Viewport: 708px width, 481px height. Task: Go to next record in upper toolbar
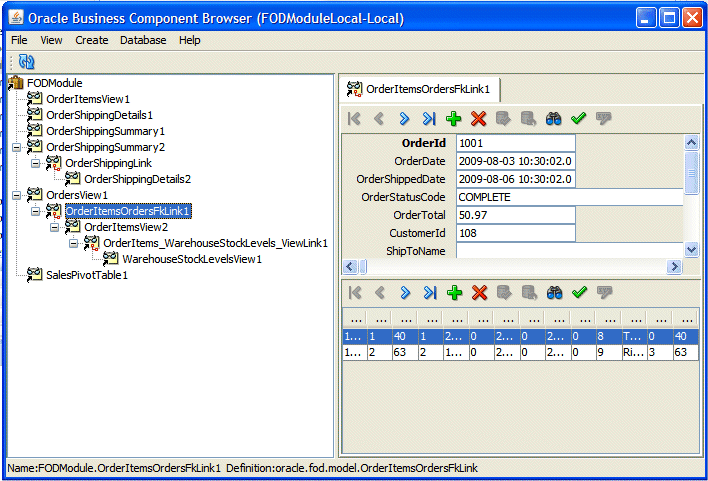[x=404, y=119]
